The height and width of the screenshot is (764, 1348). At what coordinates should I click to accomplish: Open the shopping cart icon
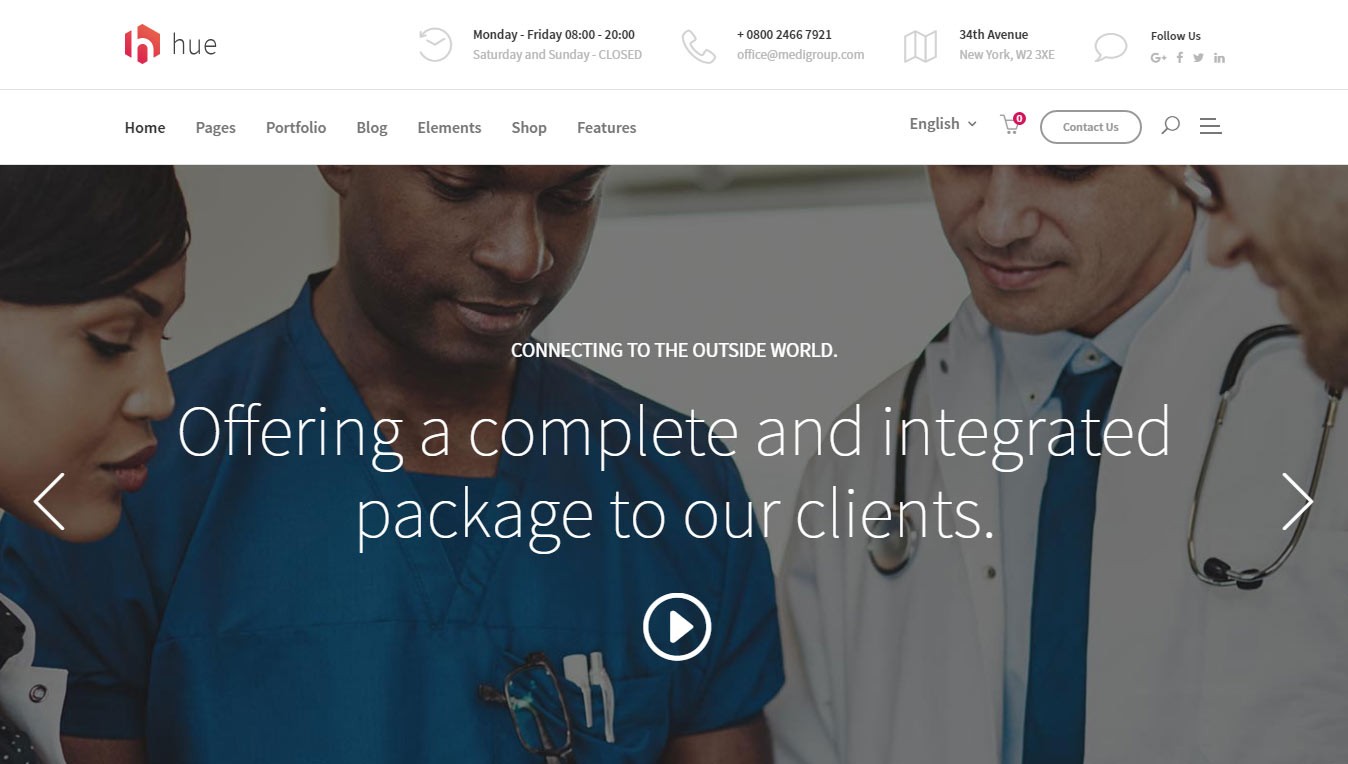point(1012,124)
